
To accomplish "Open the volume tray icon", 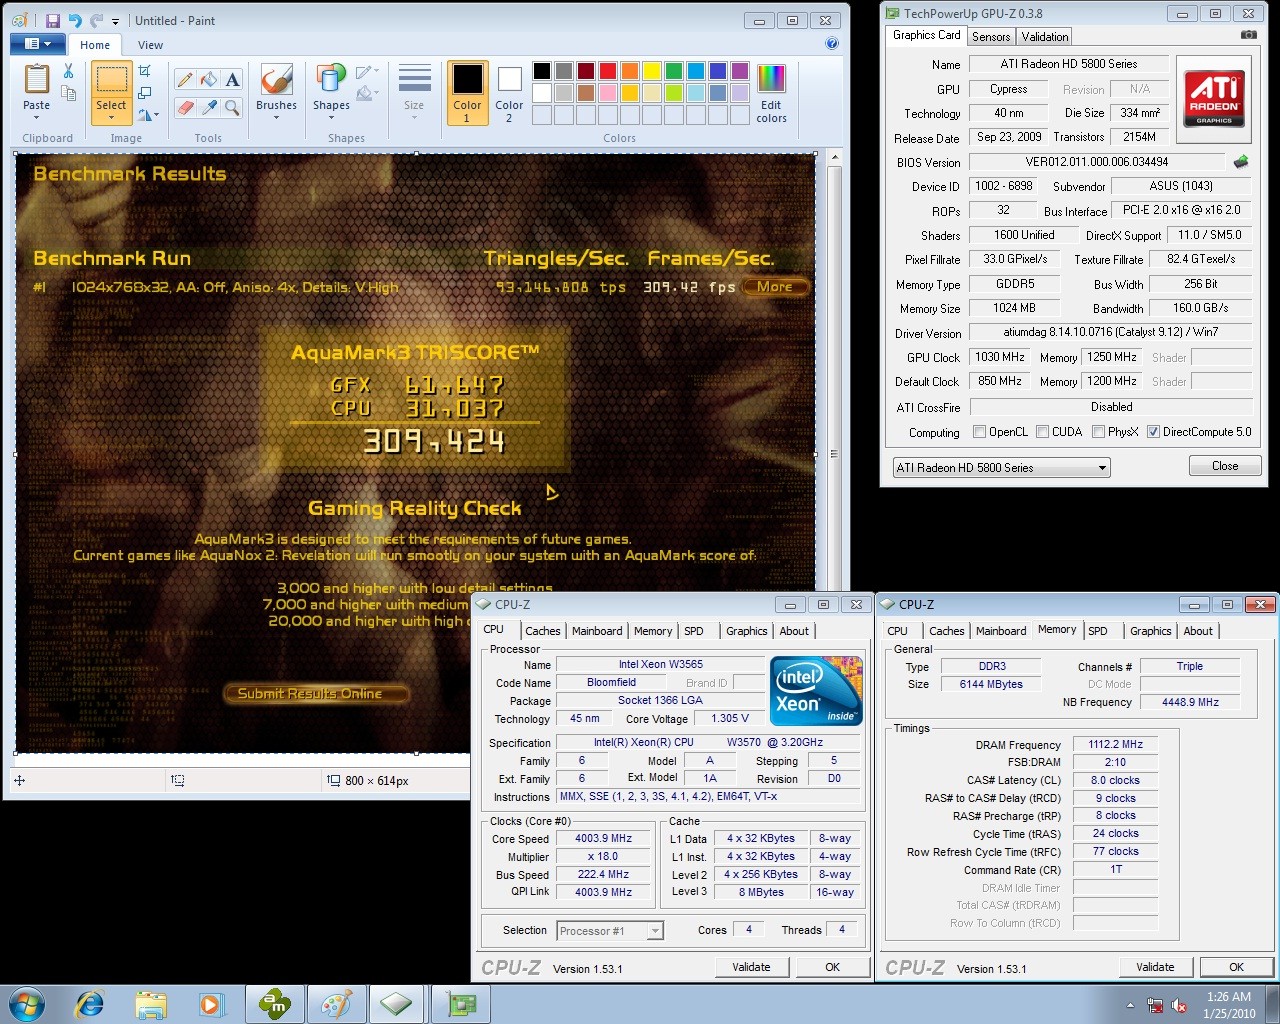I will point(1179,1005).
